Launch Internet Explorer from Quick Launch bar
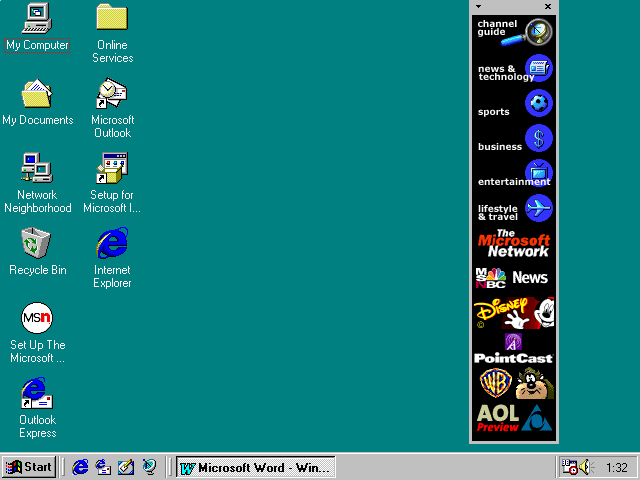 click(81, 467)
